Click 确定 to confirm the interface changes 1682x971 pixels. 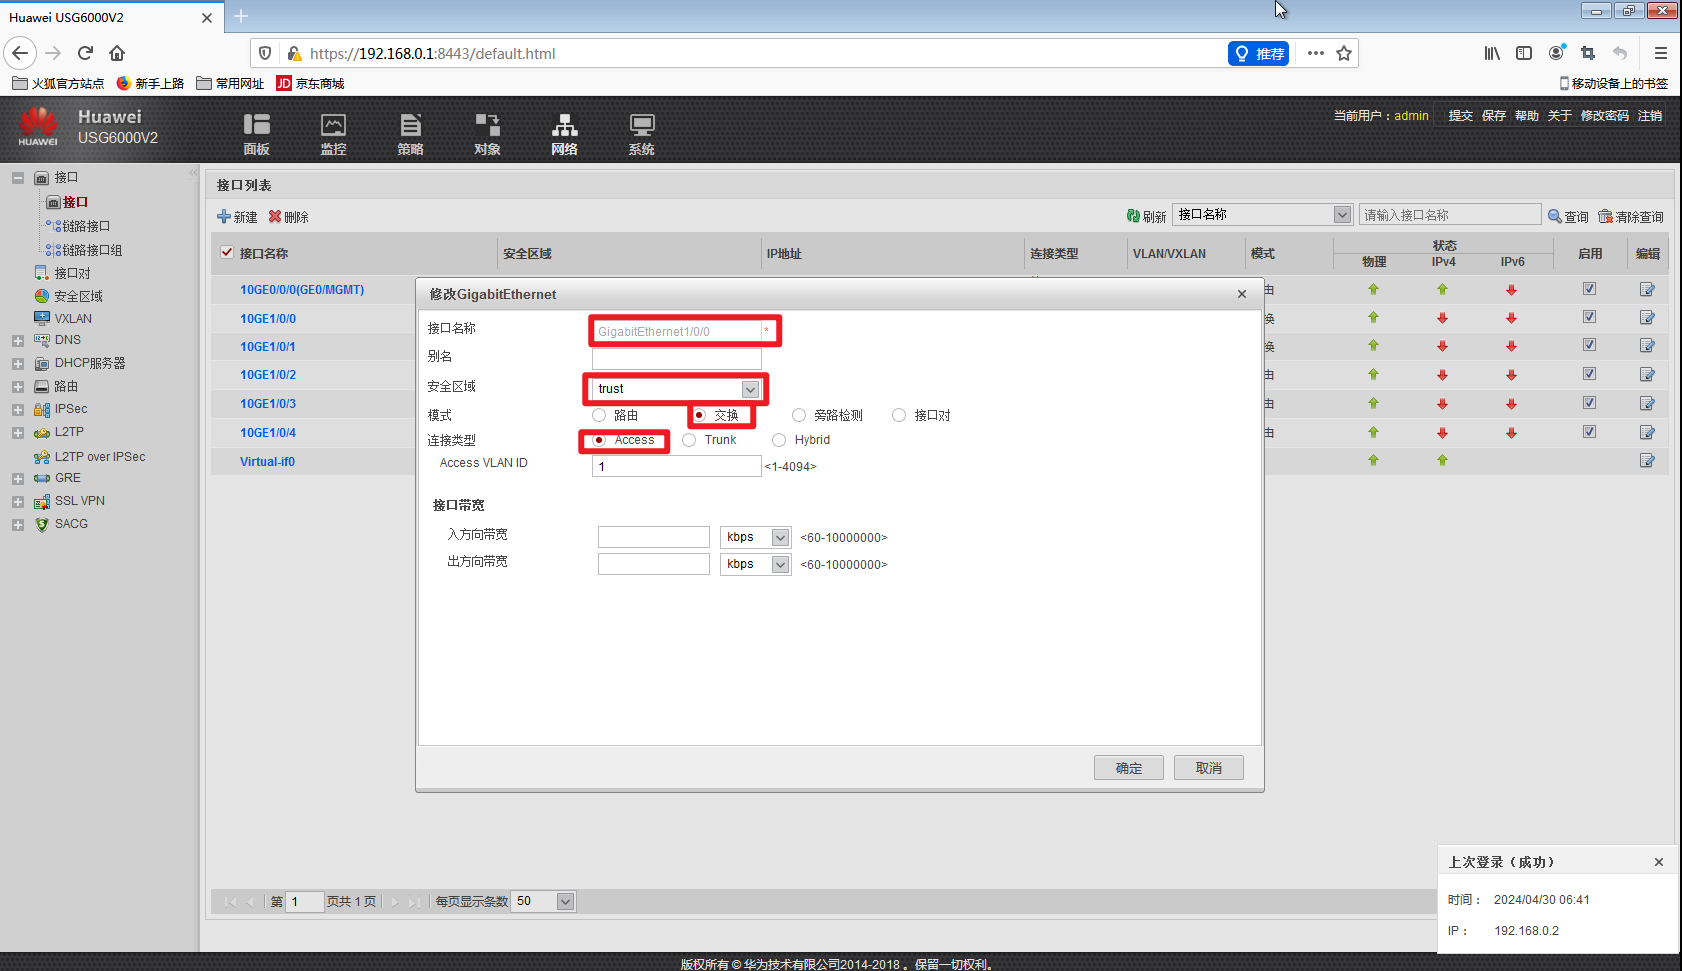(1128, 767)
